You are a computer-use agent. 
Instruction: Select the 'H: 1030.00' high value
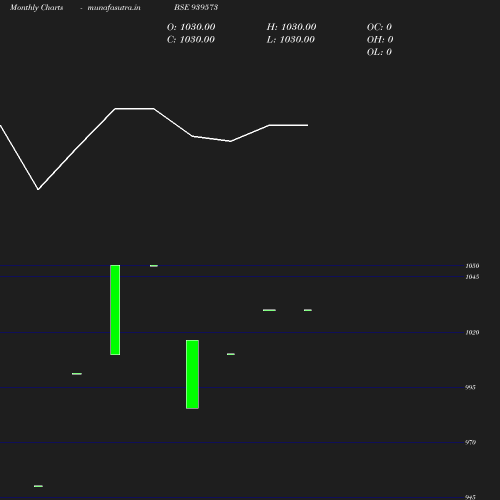[291, 27]
